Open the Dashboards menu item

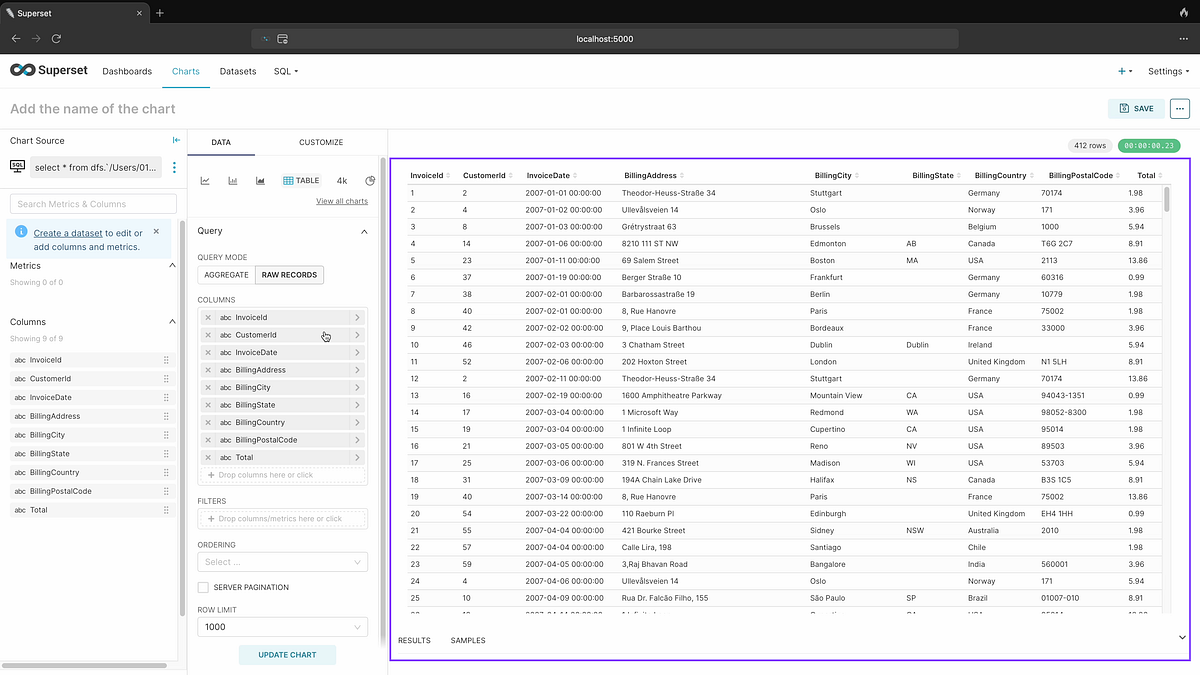click(x=127, y=71)
